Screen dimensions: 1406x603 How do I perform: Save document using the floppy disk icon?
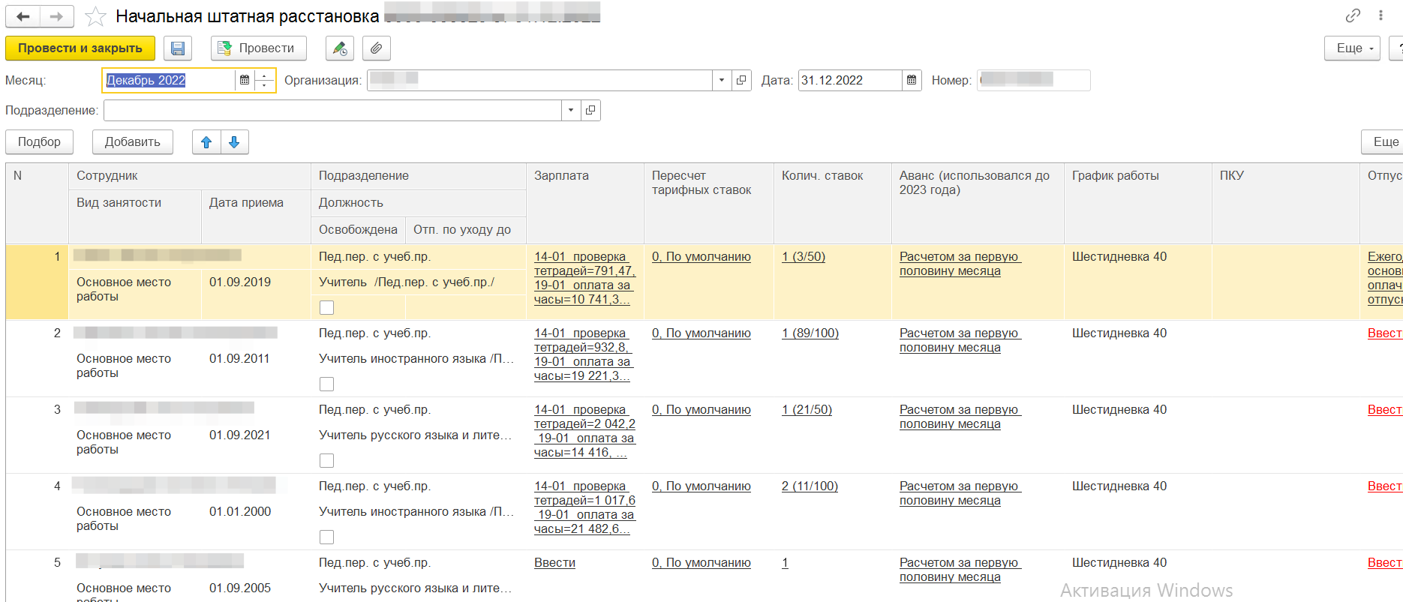pyautogui.click(x=177, y=48)
